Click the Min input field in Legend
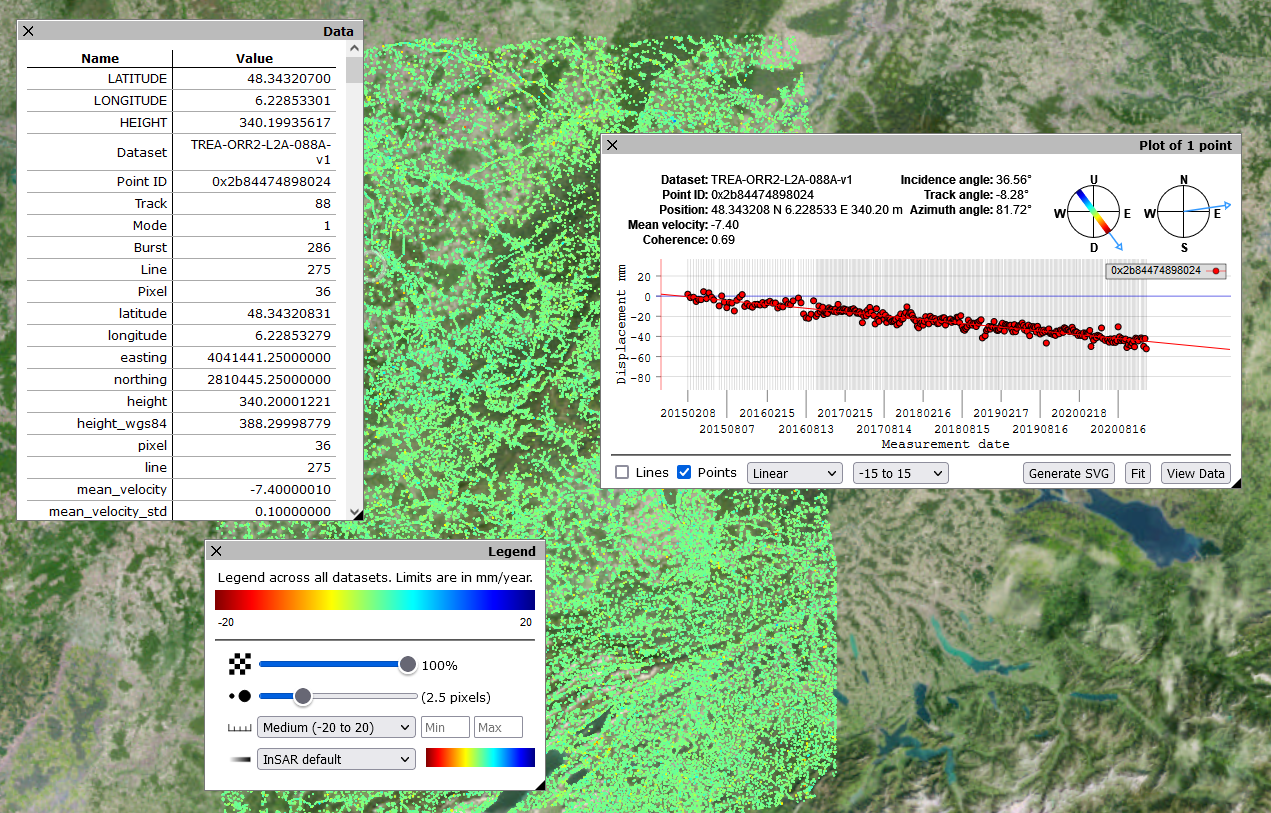1271x813 pixels. 446,727
